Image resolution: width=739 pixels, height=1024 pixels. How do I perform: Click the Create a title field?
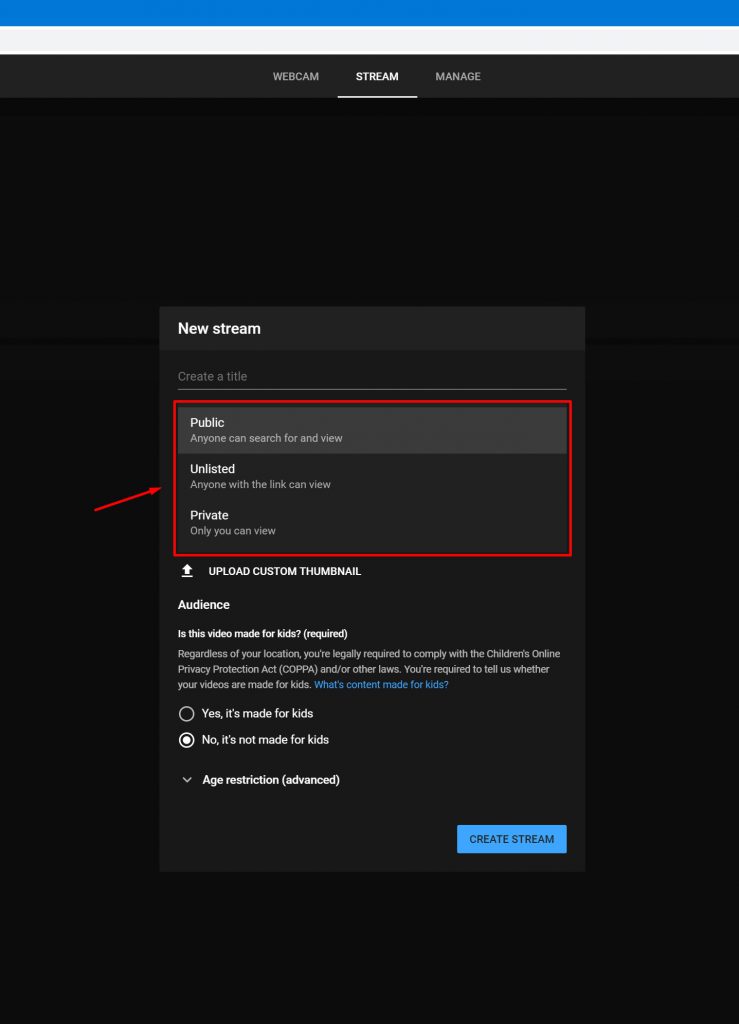click(372, 377)
